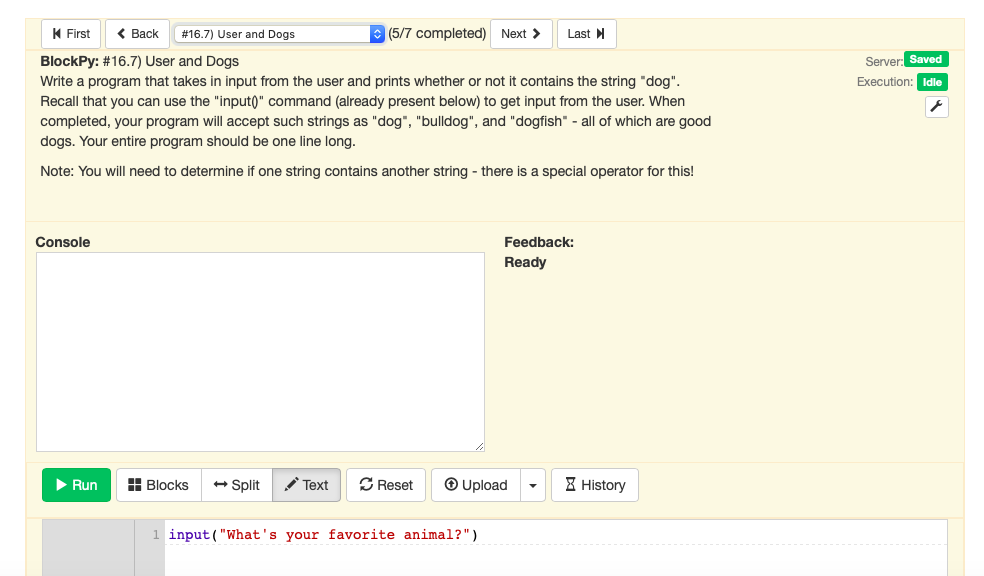Image resolution: width=984 pixels, height=576 pixels.
Task: Click the green Saved server status badge
Action: coord(926,60)
